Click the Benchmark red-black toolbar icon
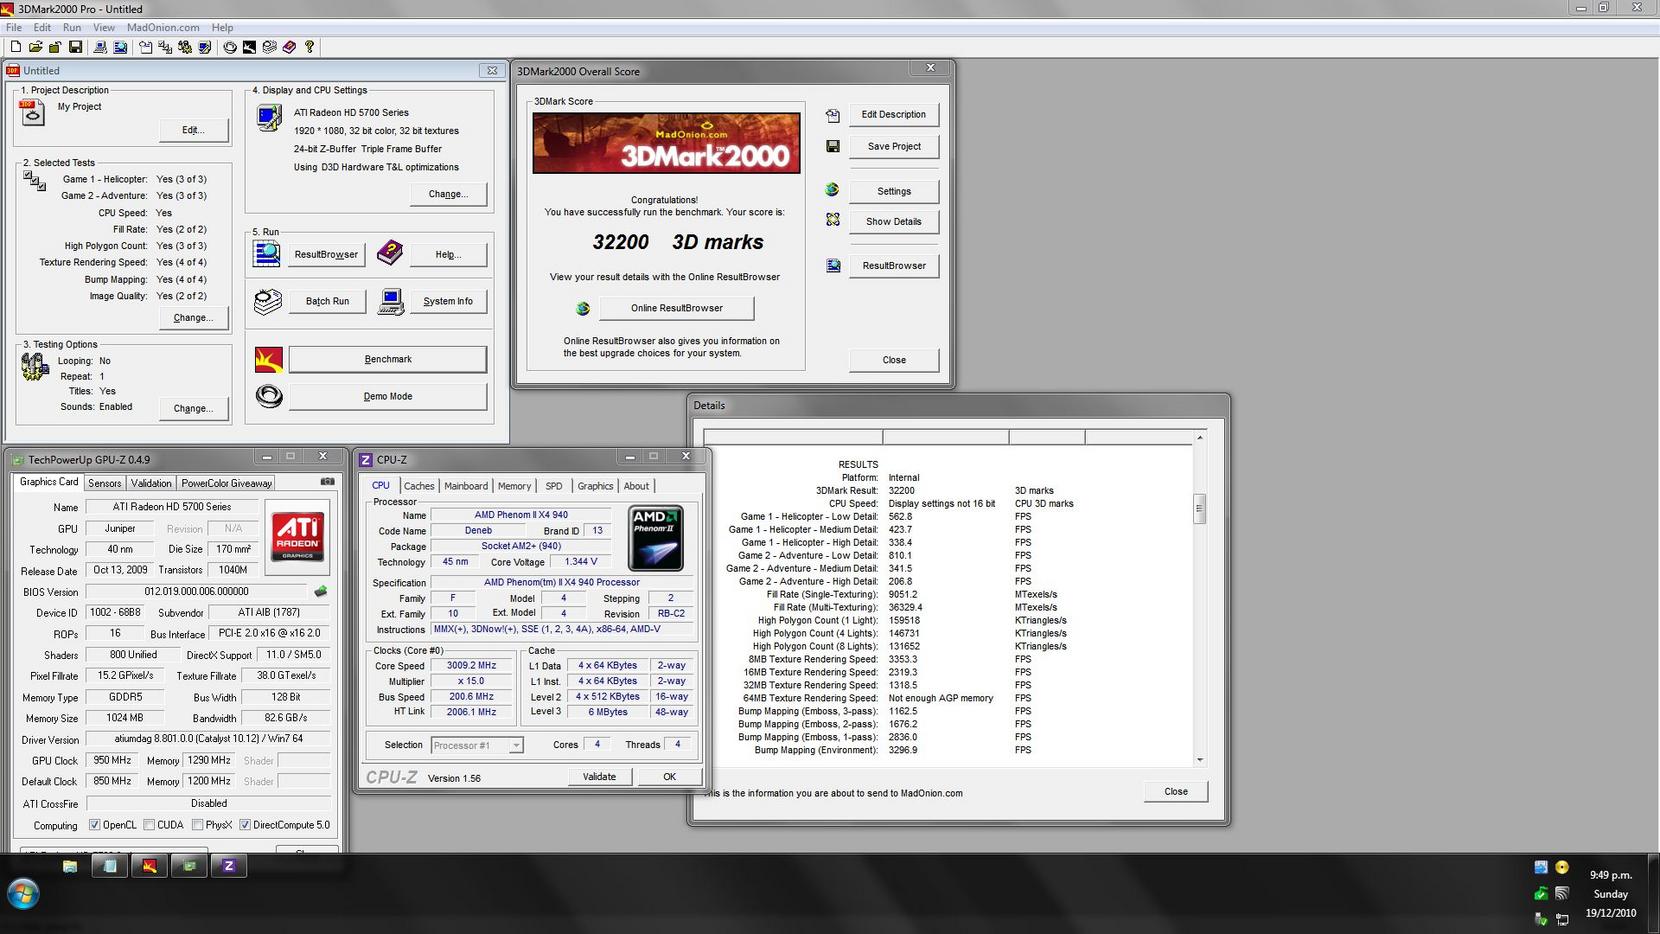 click(x=250, y=47)
